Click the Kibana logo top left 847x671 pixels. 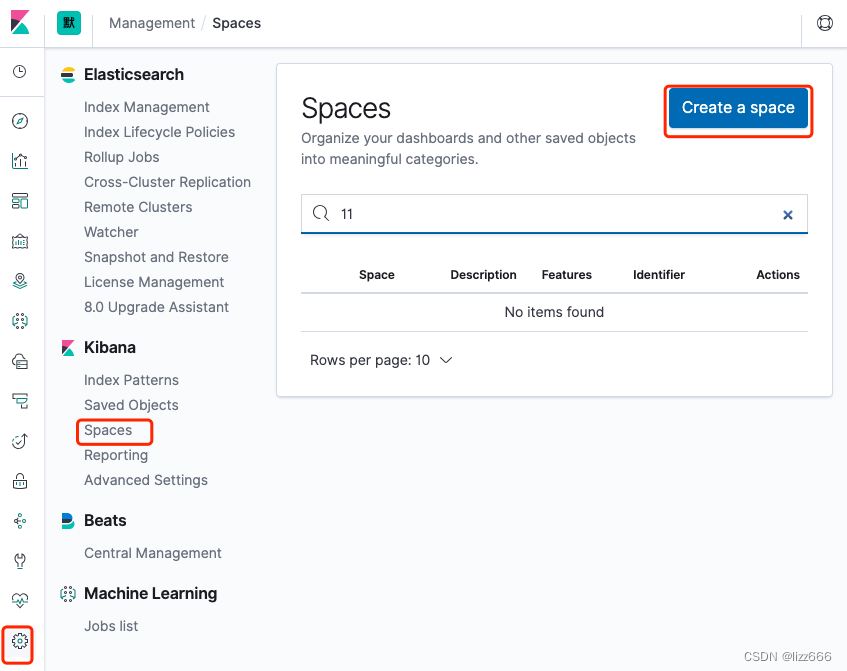tap(21, 22)
